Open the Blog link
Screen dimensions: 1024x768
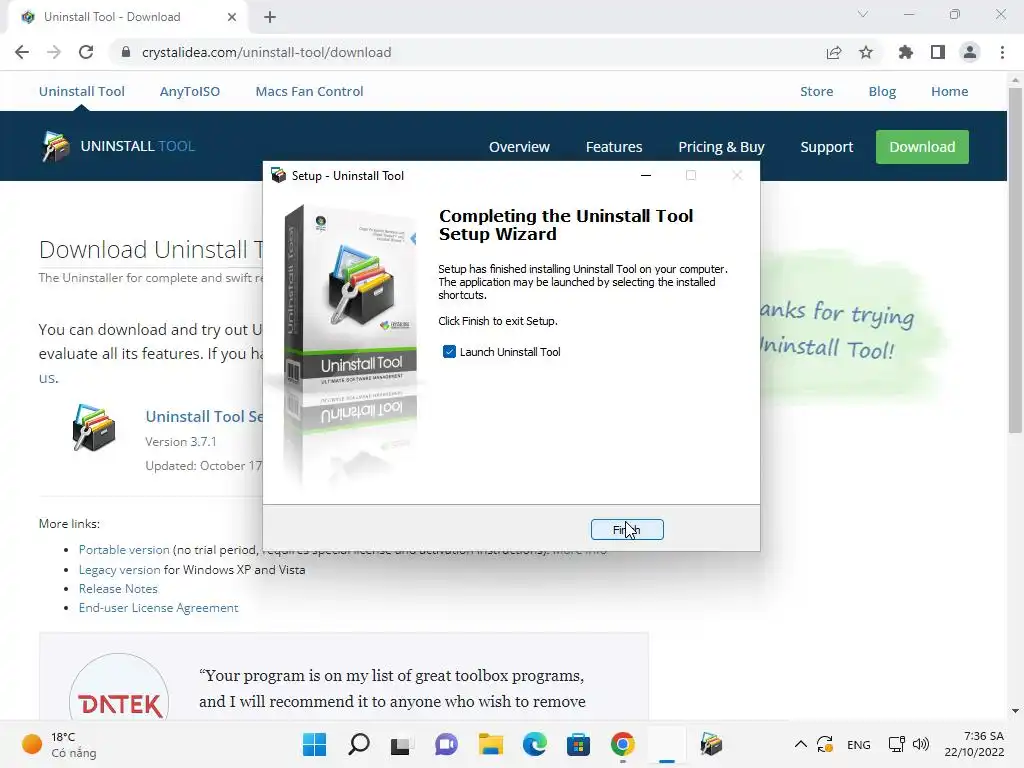click(882, 91)
